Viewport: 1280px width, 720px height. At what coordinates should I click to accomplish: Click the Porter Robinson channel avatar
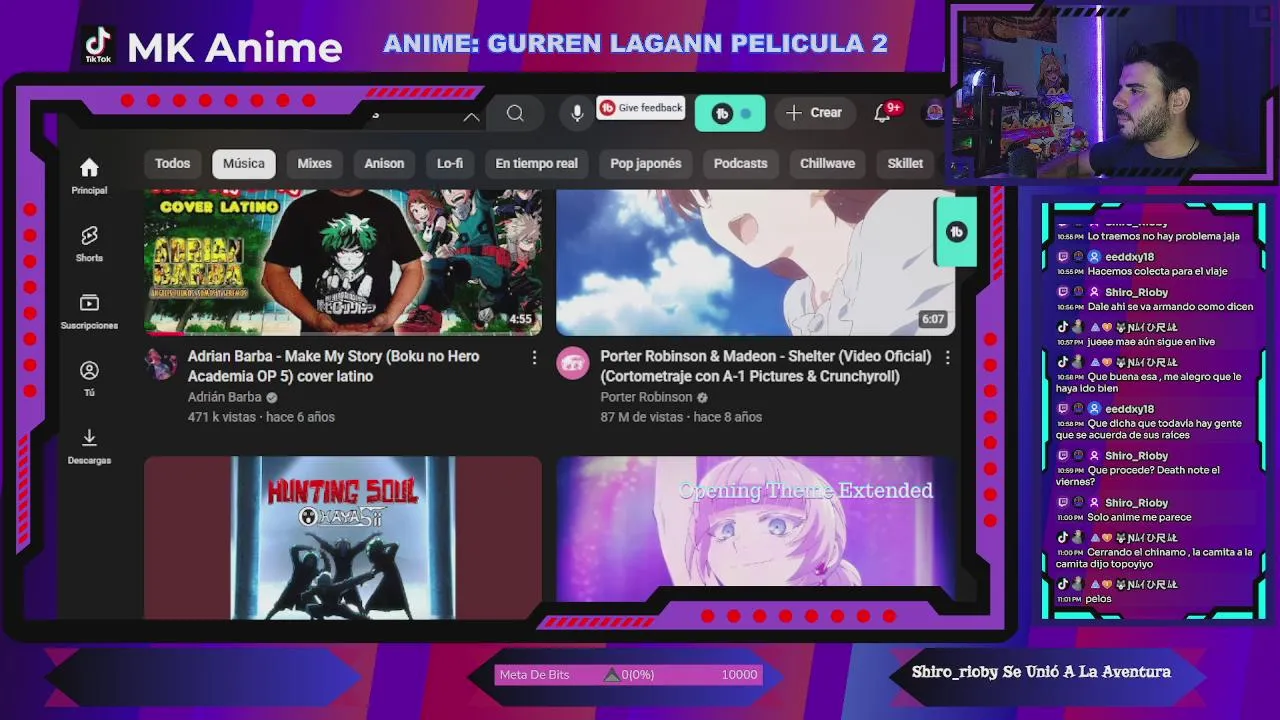573,364
